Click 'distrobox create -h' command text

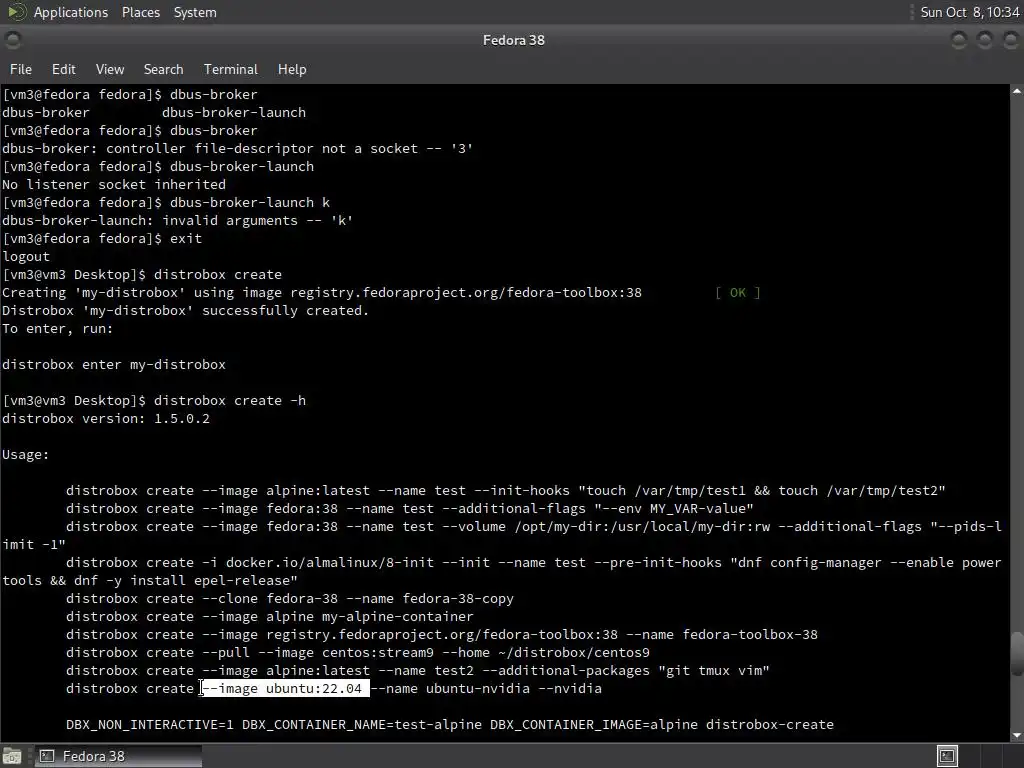(x=230, y=400)
